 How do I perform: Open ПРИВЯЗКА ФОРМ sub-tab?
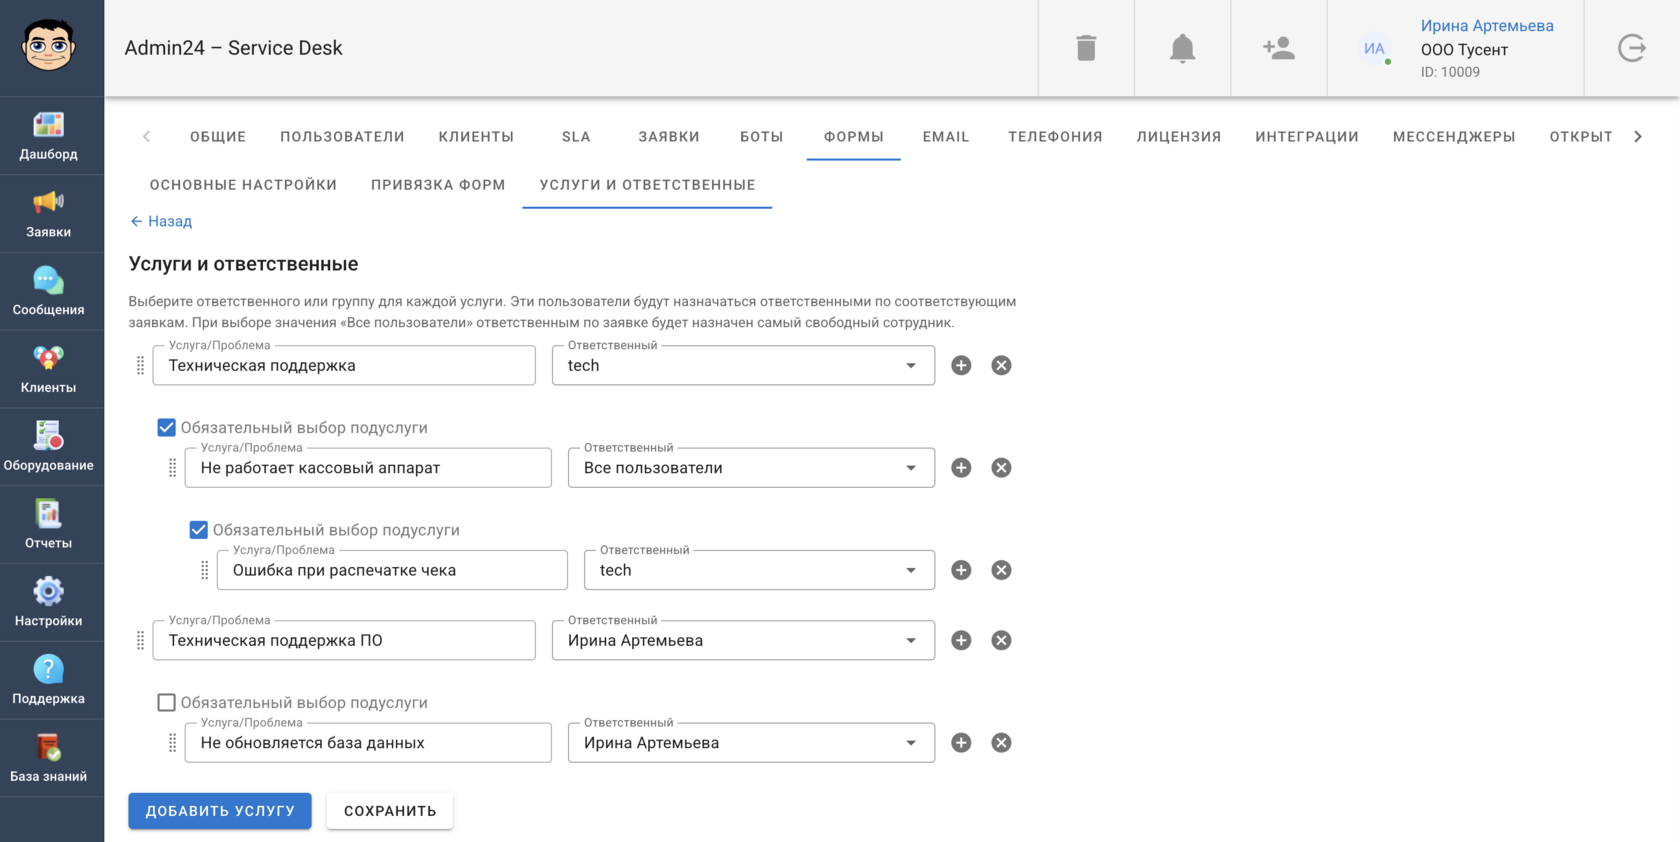tap(438, 185)
